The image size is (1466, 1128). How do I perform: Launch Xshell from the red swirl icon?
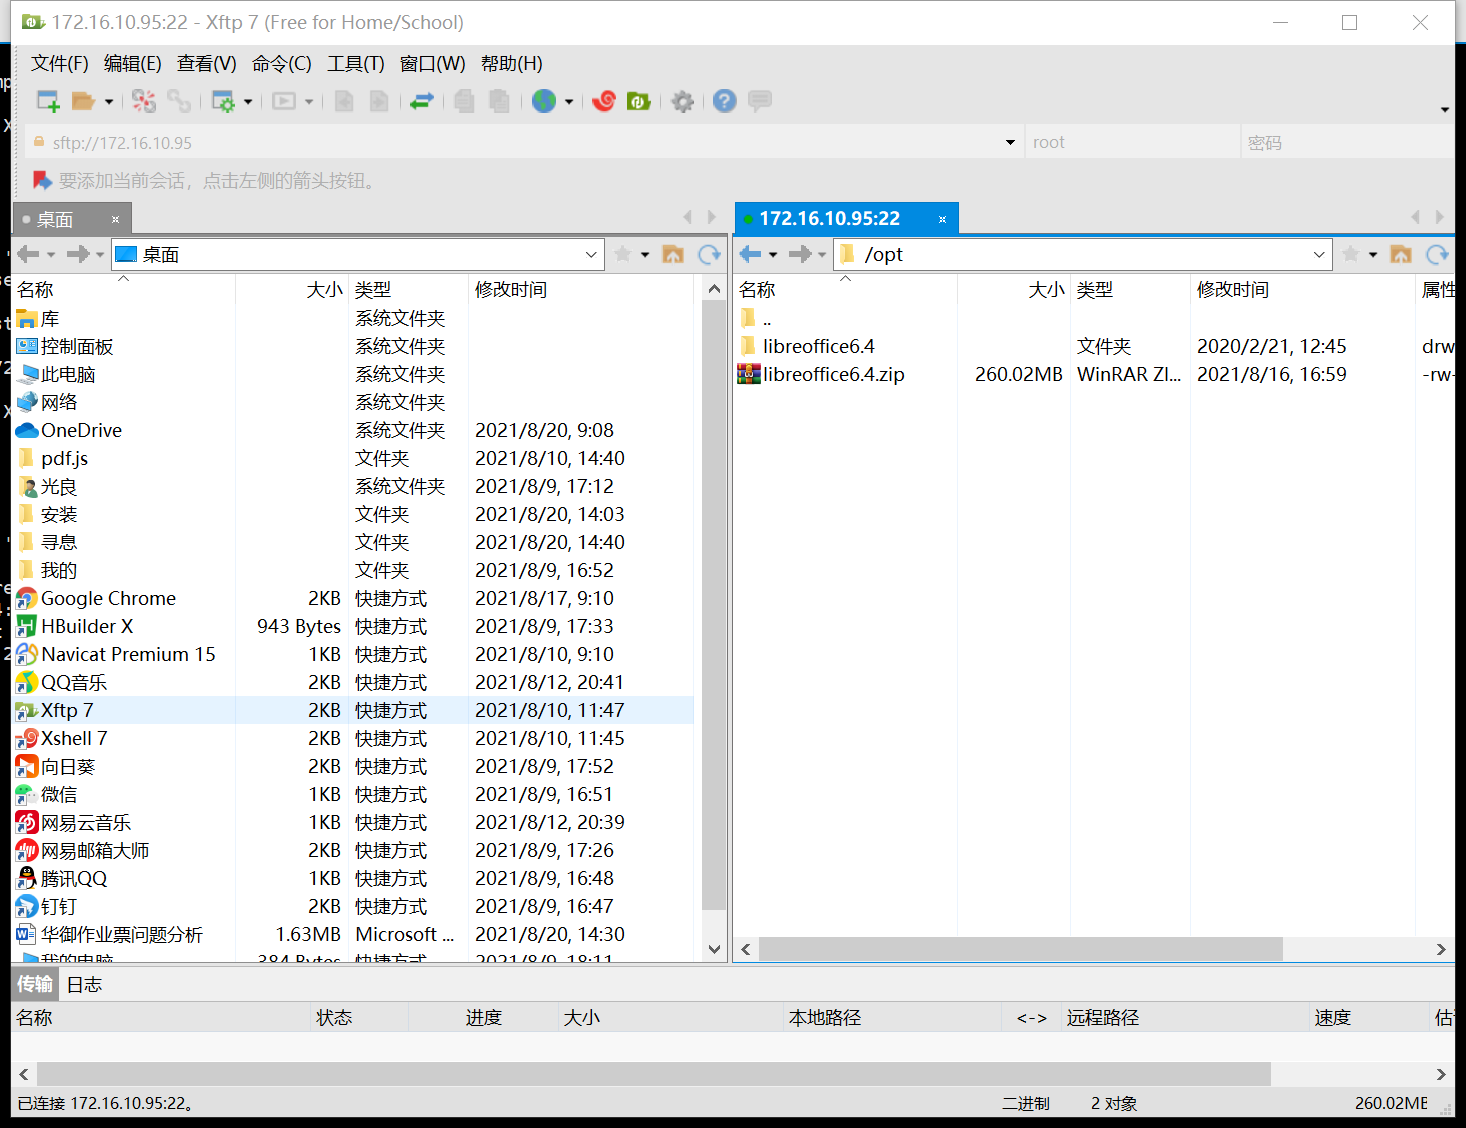[x=603, y=101]
